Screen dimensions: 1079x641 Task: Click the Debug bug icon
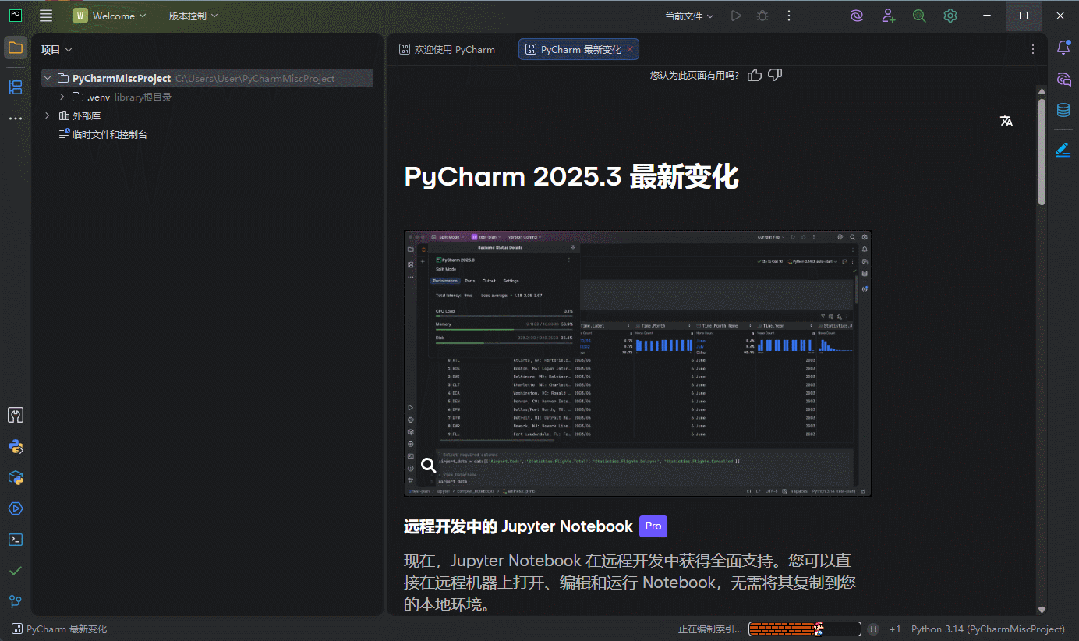(762, 15)
